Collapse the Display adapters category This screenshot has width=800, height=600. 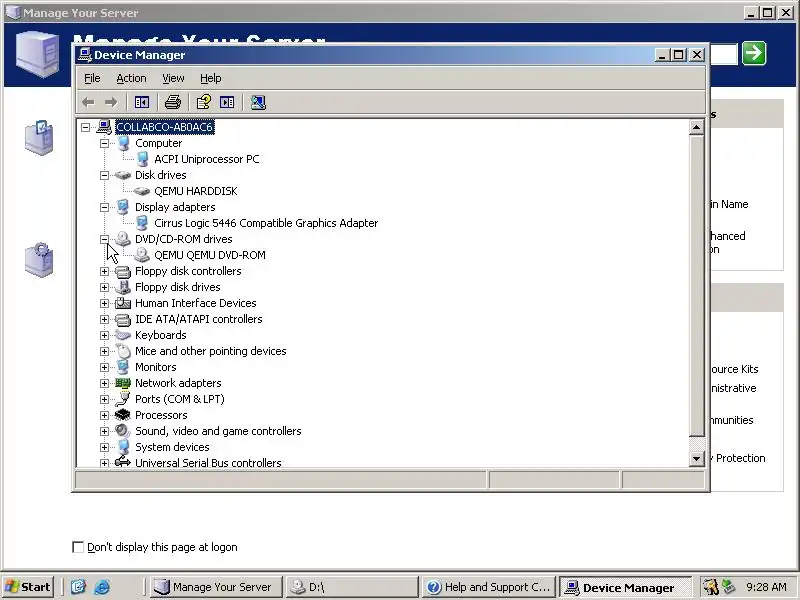104,207
